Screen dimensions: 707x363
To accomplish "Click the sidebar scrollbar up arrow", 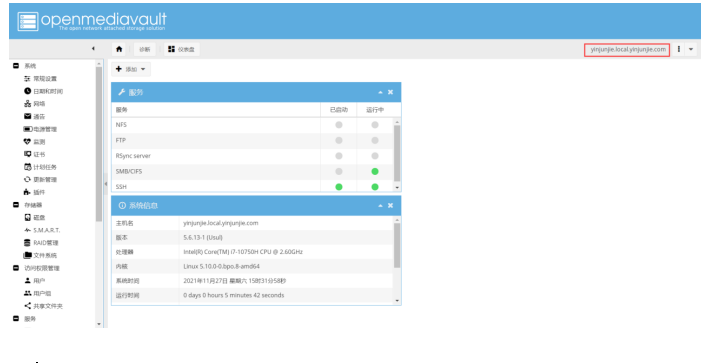I will coord(99,64).
